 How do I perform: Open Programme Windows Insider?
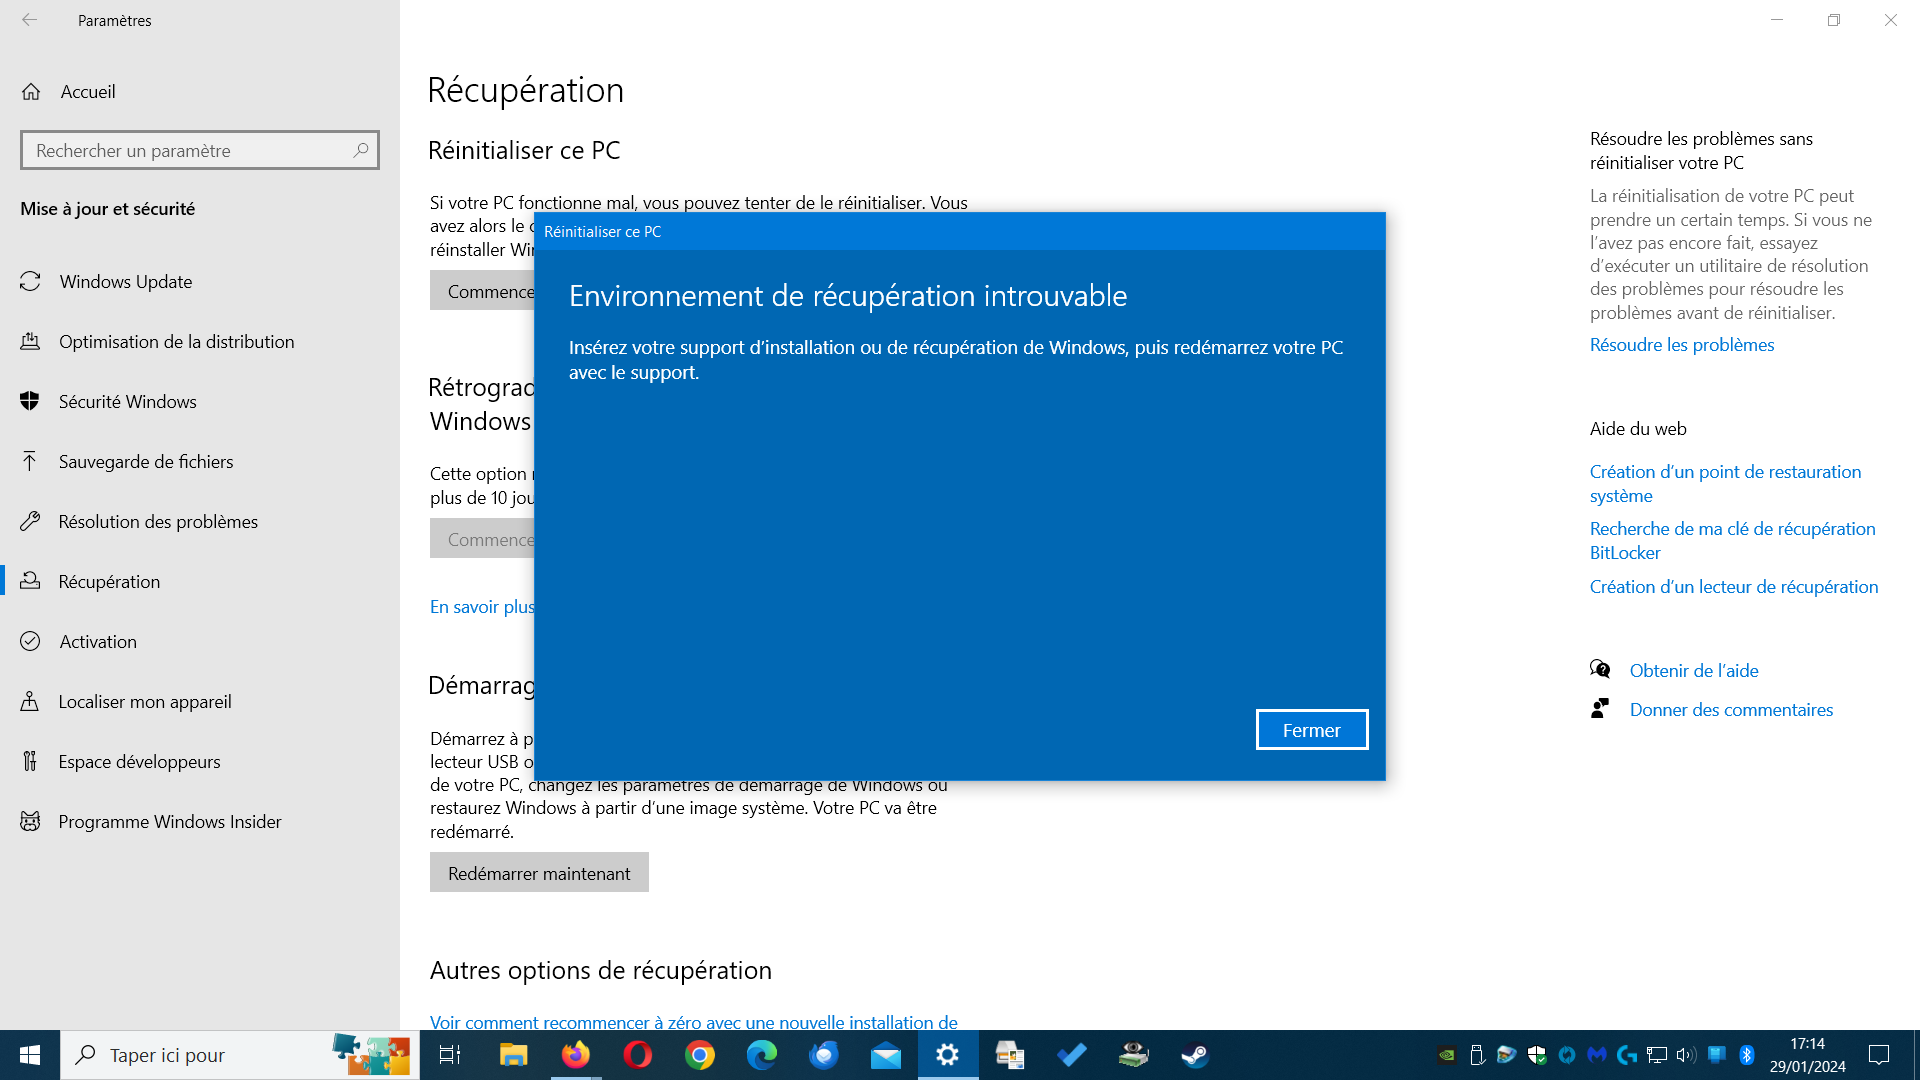169,821
